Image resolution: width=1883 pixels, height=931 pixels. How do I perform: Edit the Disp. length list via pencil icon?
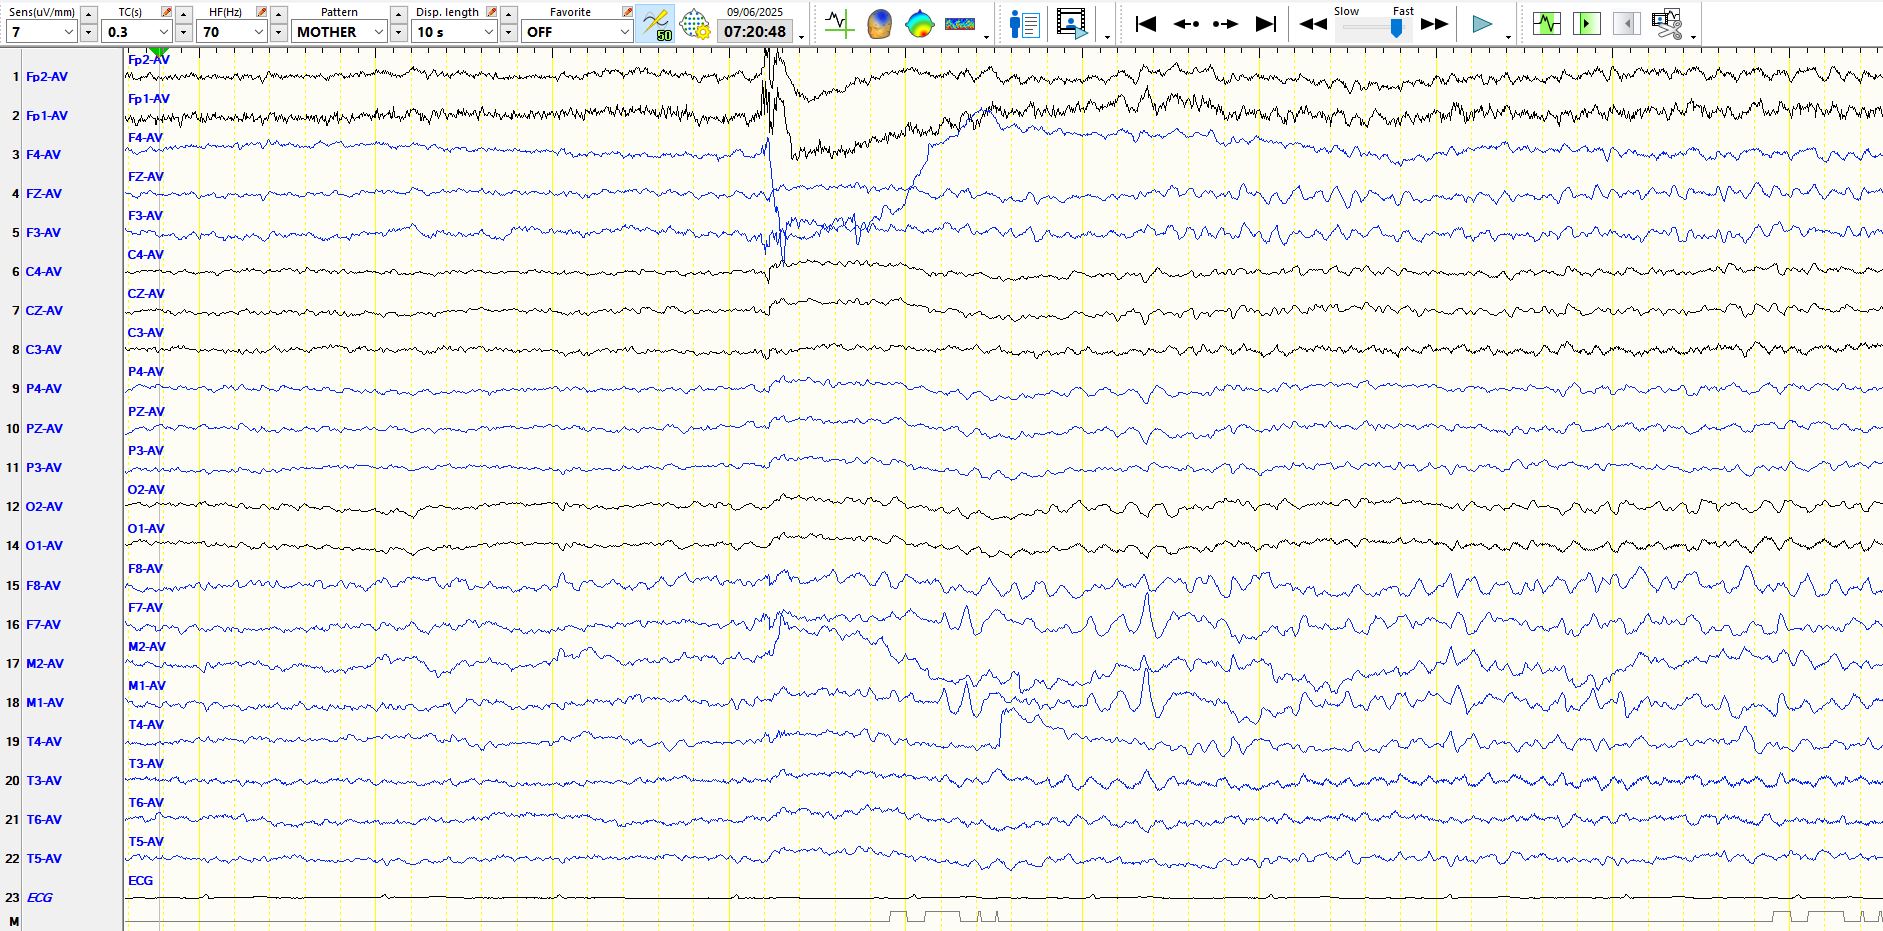[491, 12]
